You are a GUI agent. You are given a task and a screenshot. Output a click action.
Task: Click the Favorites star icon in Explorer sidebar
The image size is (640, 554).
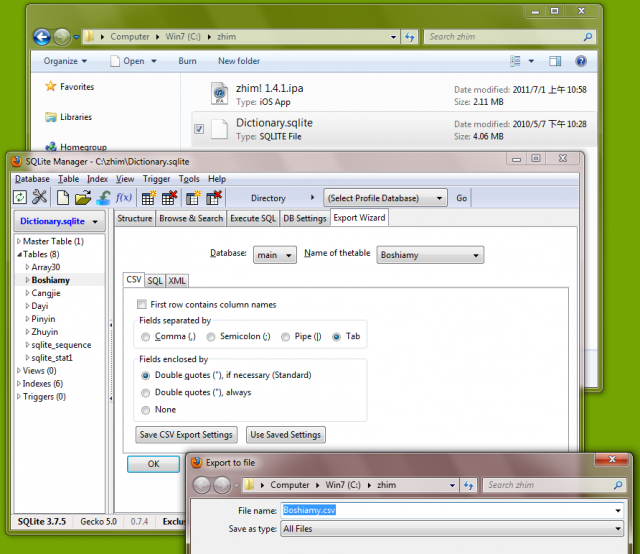(51, 86)
